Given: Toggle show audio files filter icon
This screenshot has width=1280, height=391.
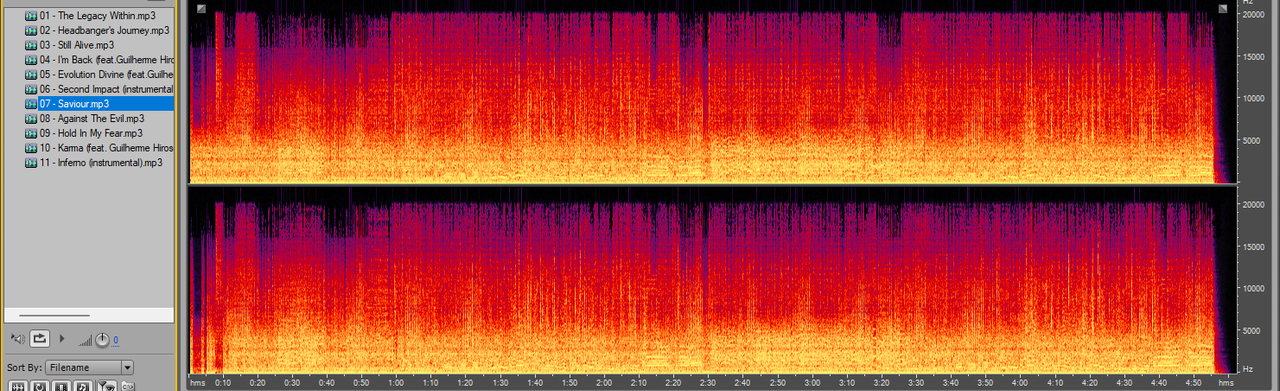Looking at the screenshot, I should (x=18, y=385).
